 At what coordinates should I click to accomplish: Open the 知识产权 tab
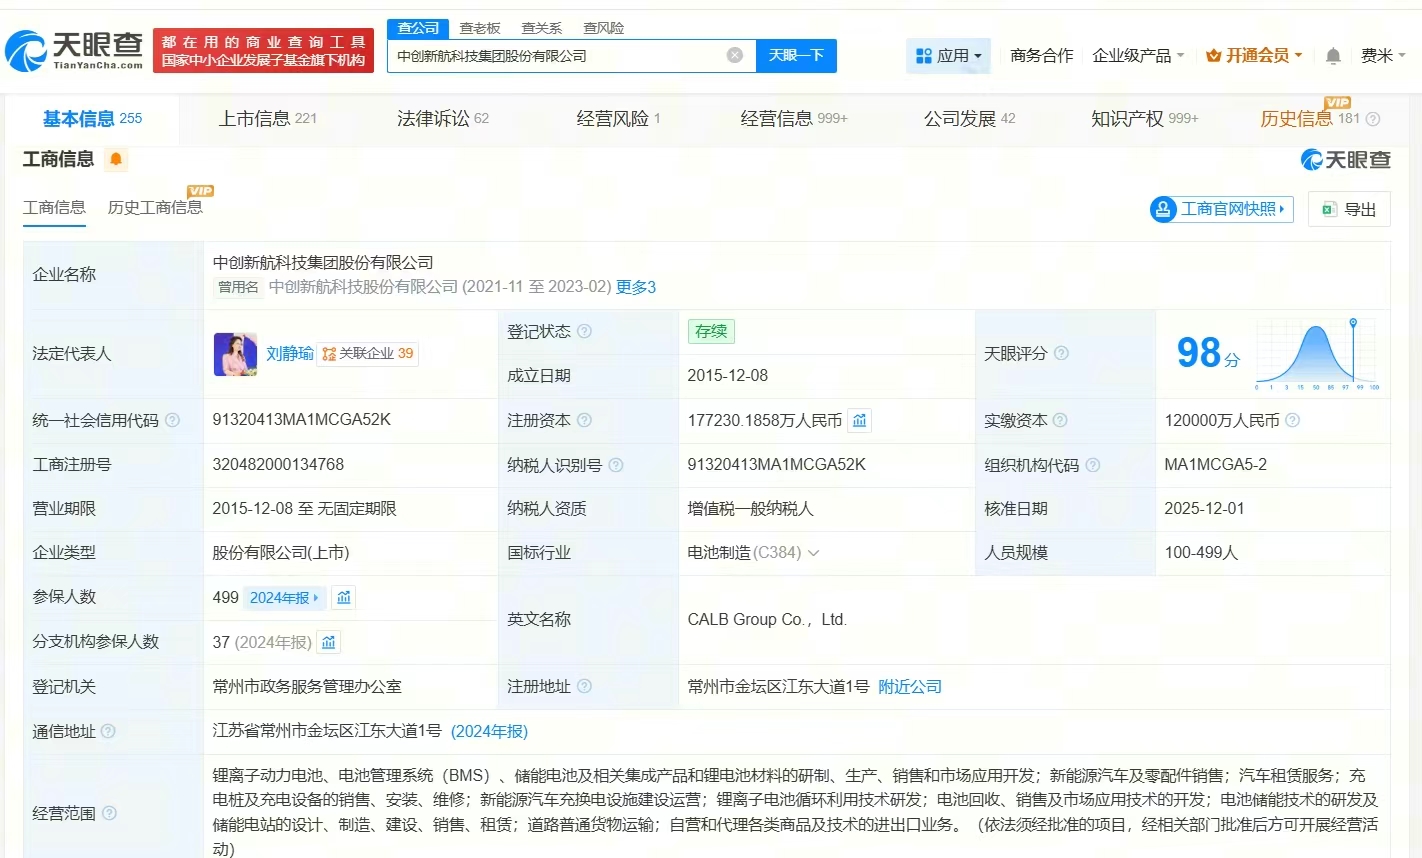pyautogui.click(x=1145, y=119)
